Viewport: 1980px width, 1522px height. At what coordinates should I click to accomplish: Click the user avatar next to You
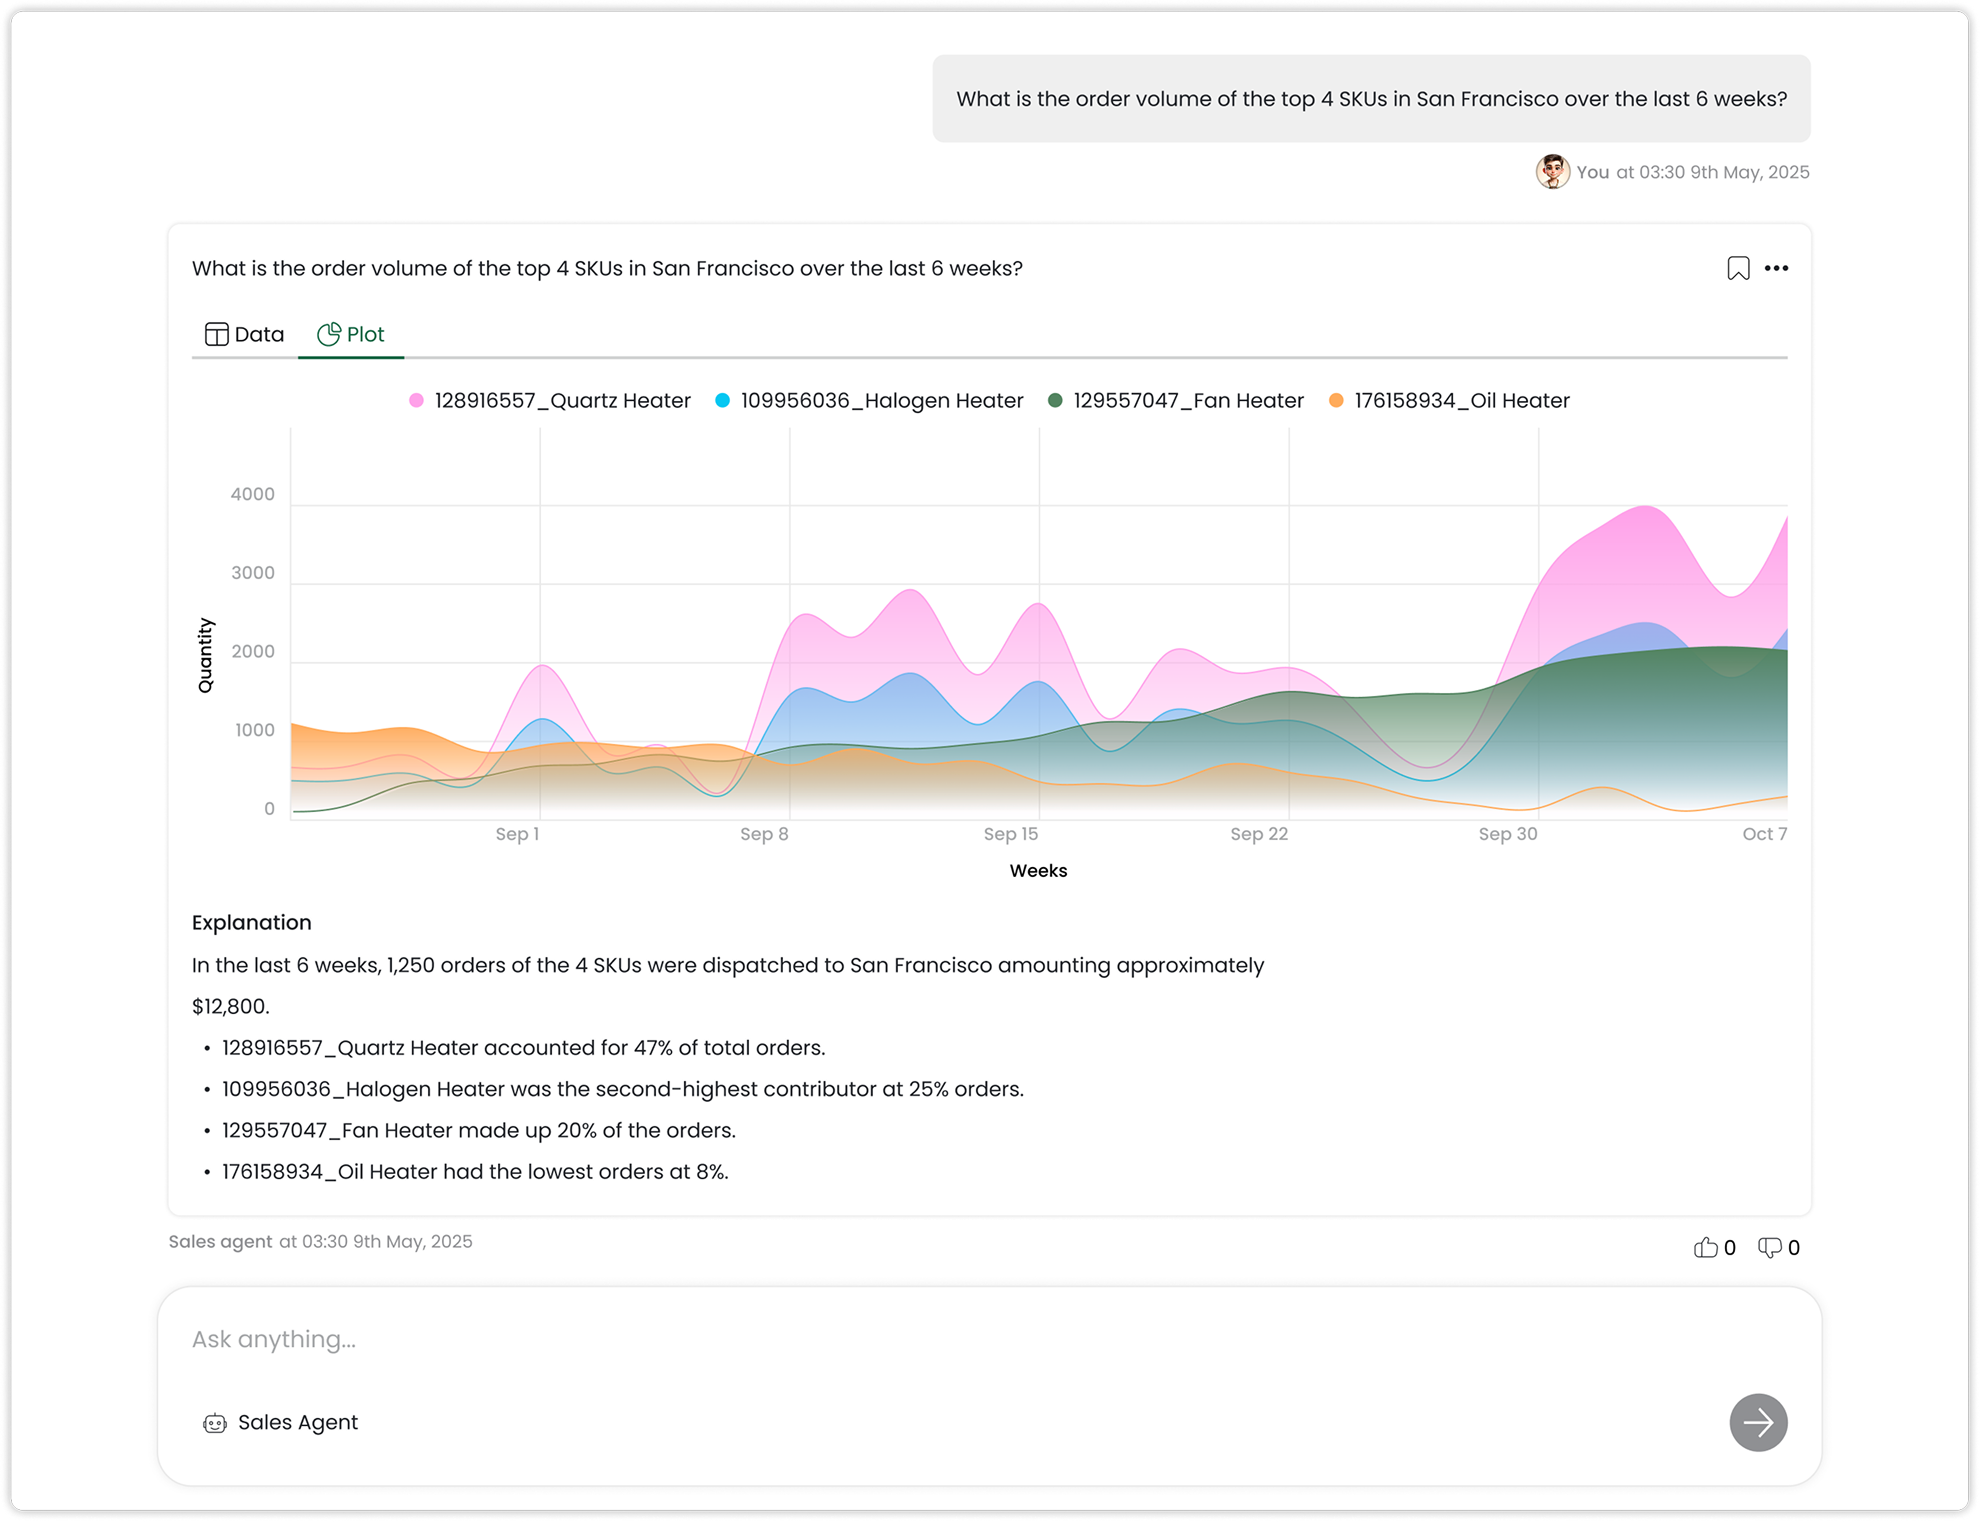(1552, 172)
